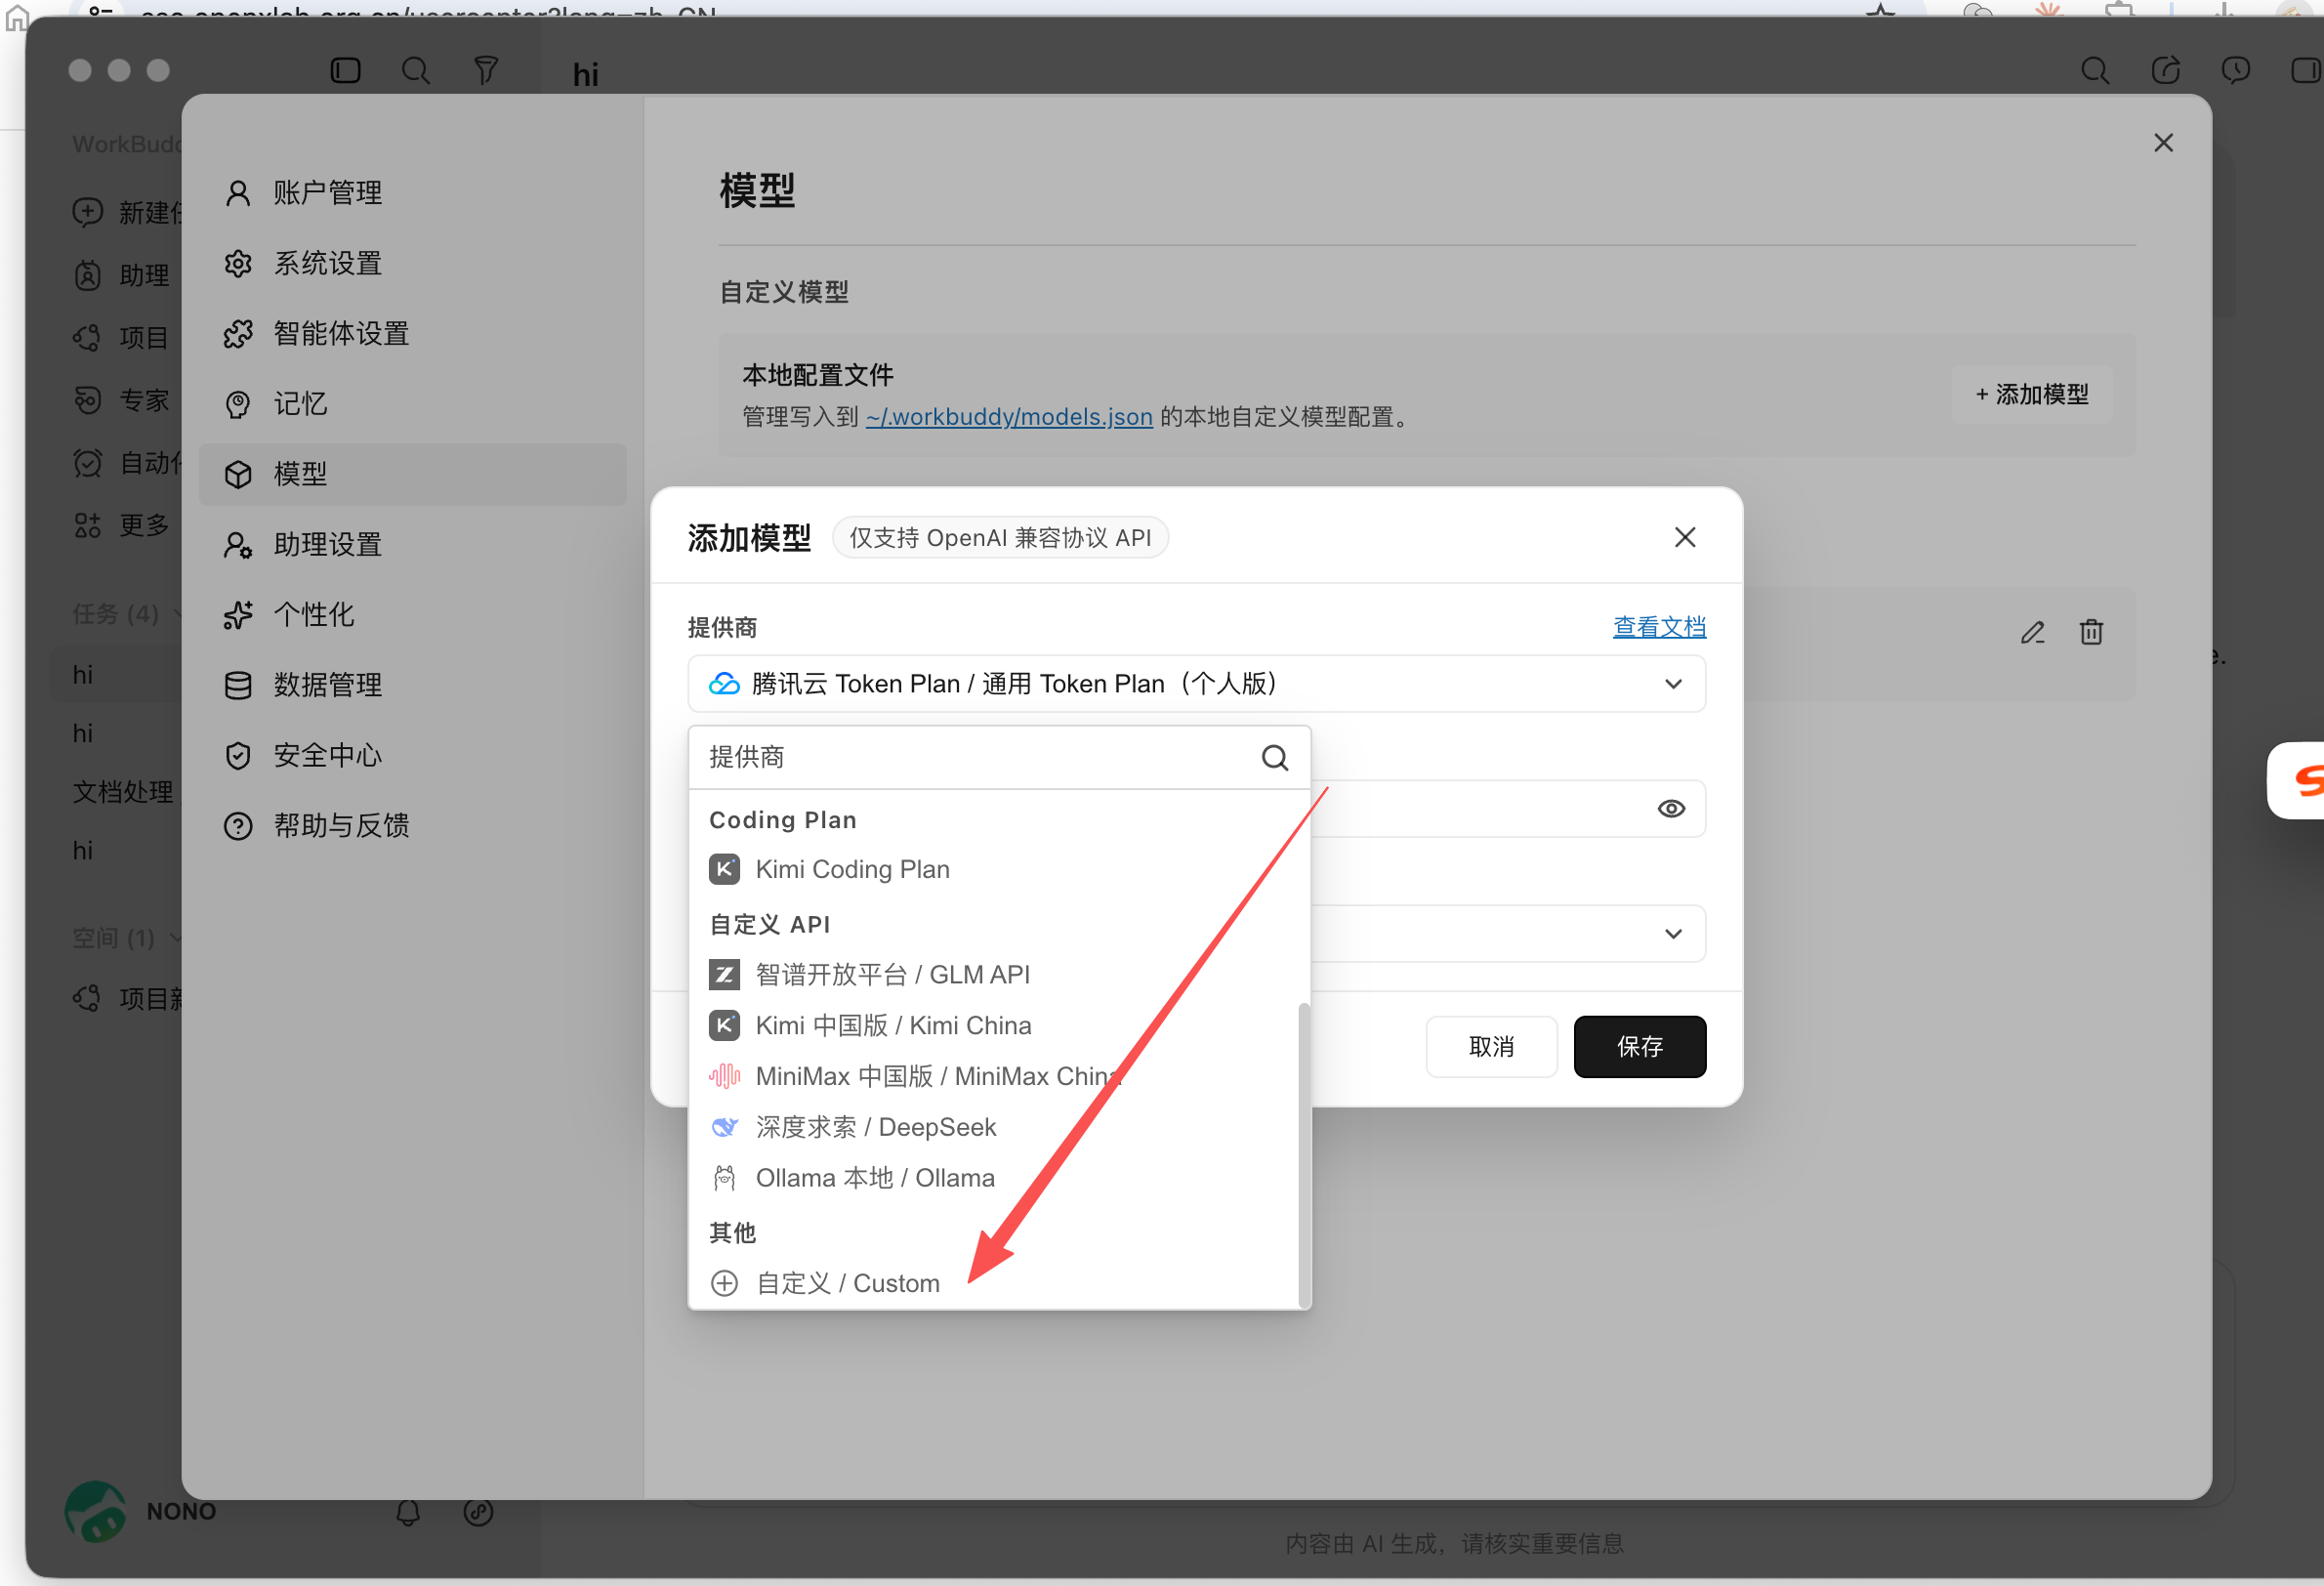
Task: Collapse the 任务 (4) section
Action: (x=126, y=614)
